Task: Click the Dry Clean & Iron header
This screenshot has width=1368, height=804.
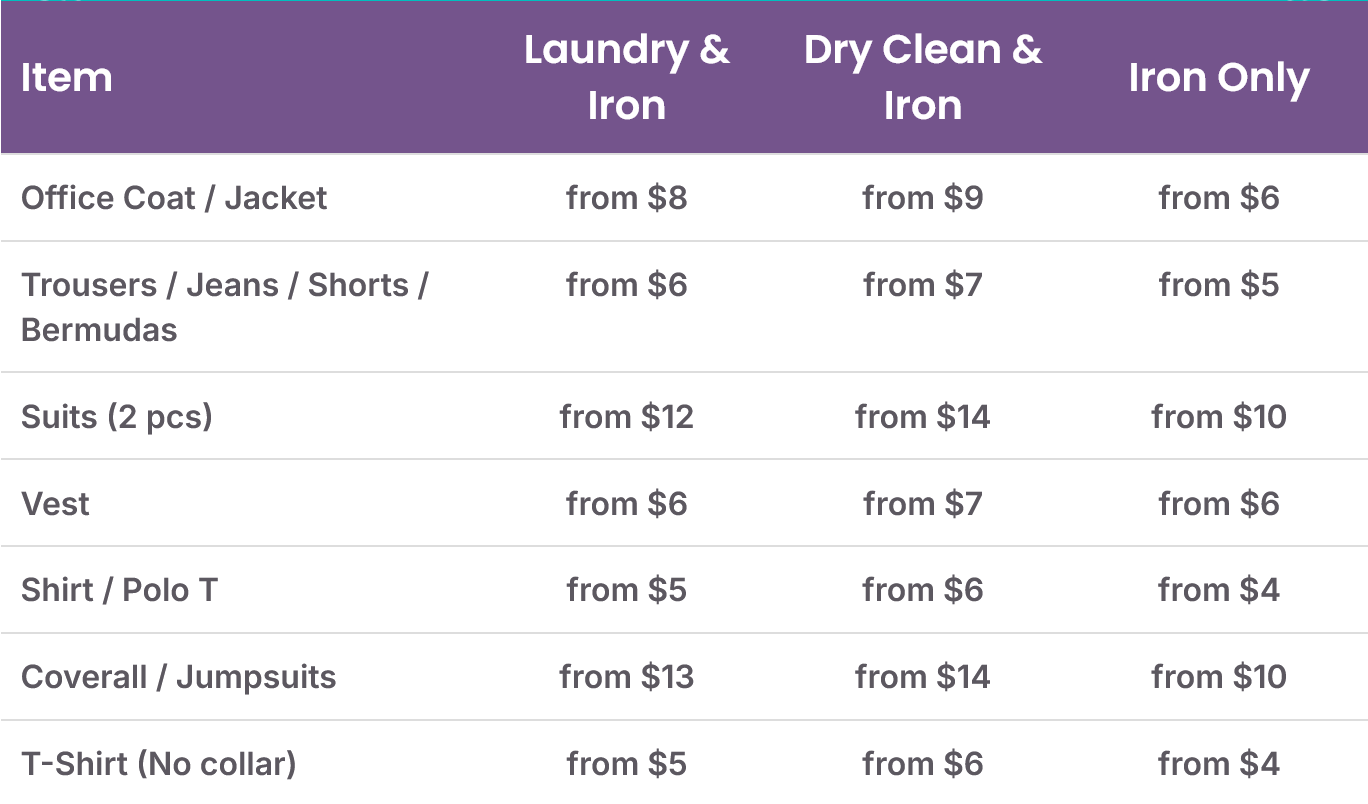Action: 922,77
